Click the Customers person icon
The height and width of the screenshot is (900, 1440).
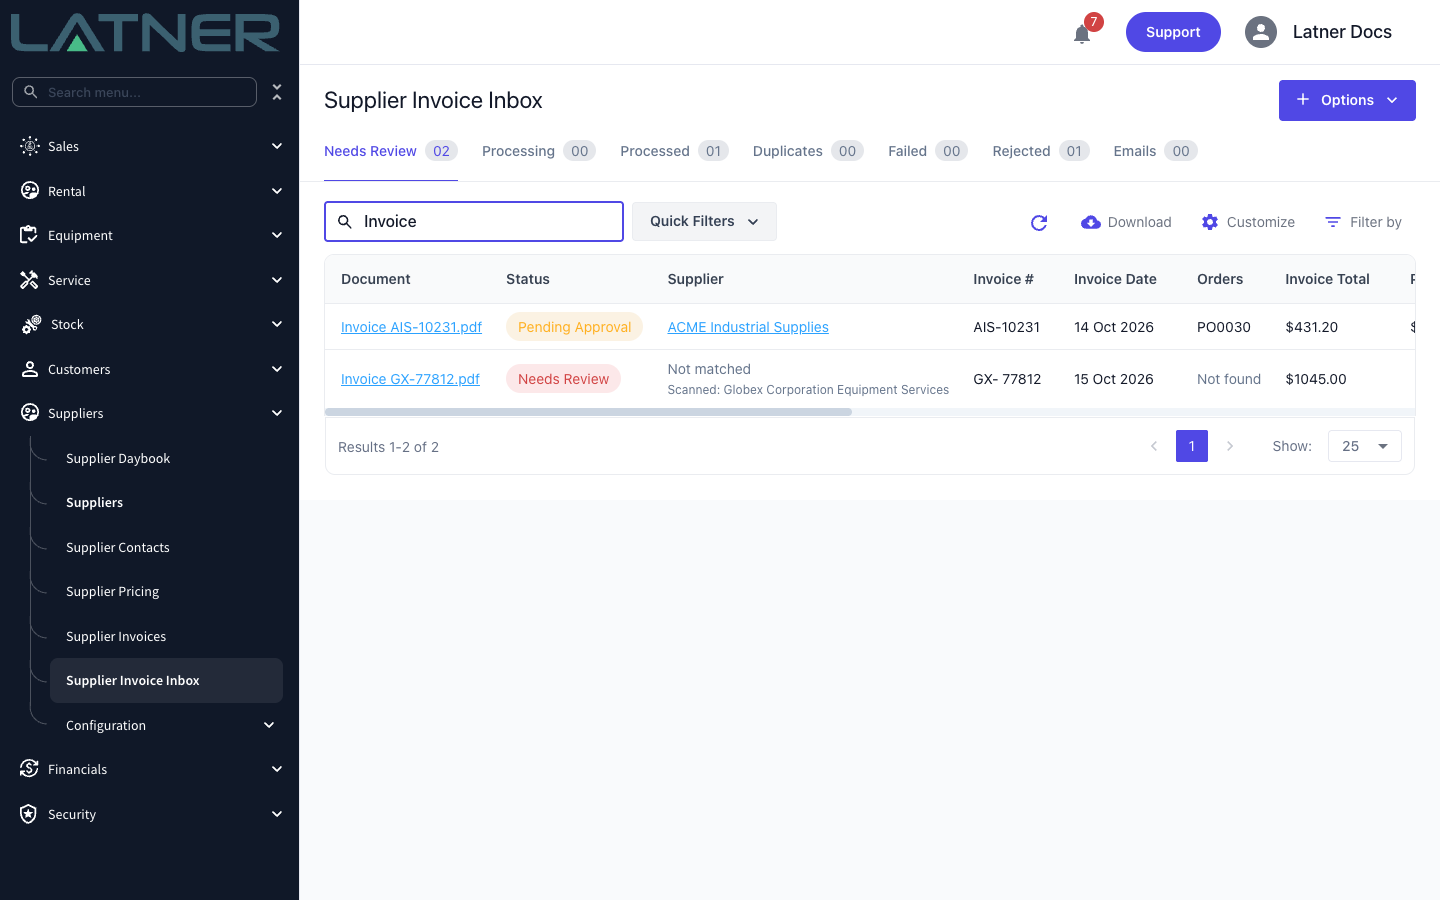point(30,369)
